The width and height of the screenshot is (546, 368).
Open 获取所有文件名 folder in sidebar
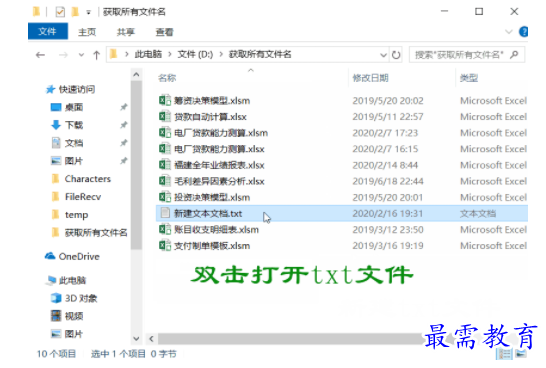[96, 233]
